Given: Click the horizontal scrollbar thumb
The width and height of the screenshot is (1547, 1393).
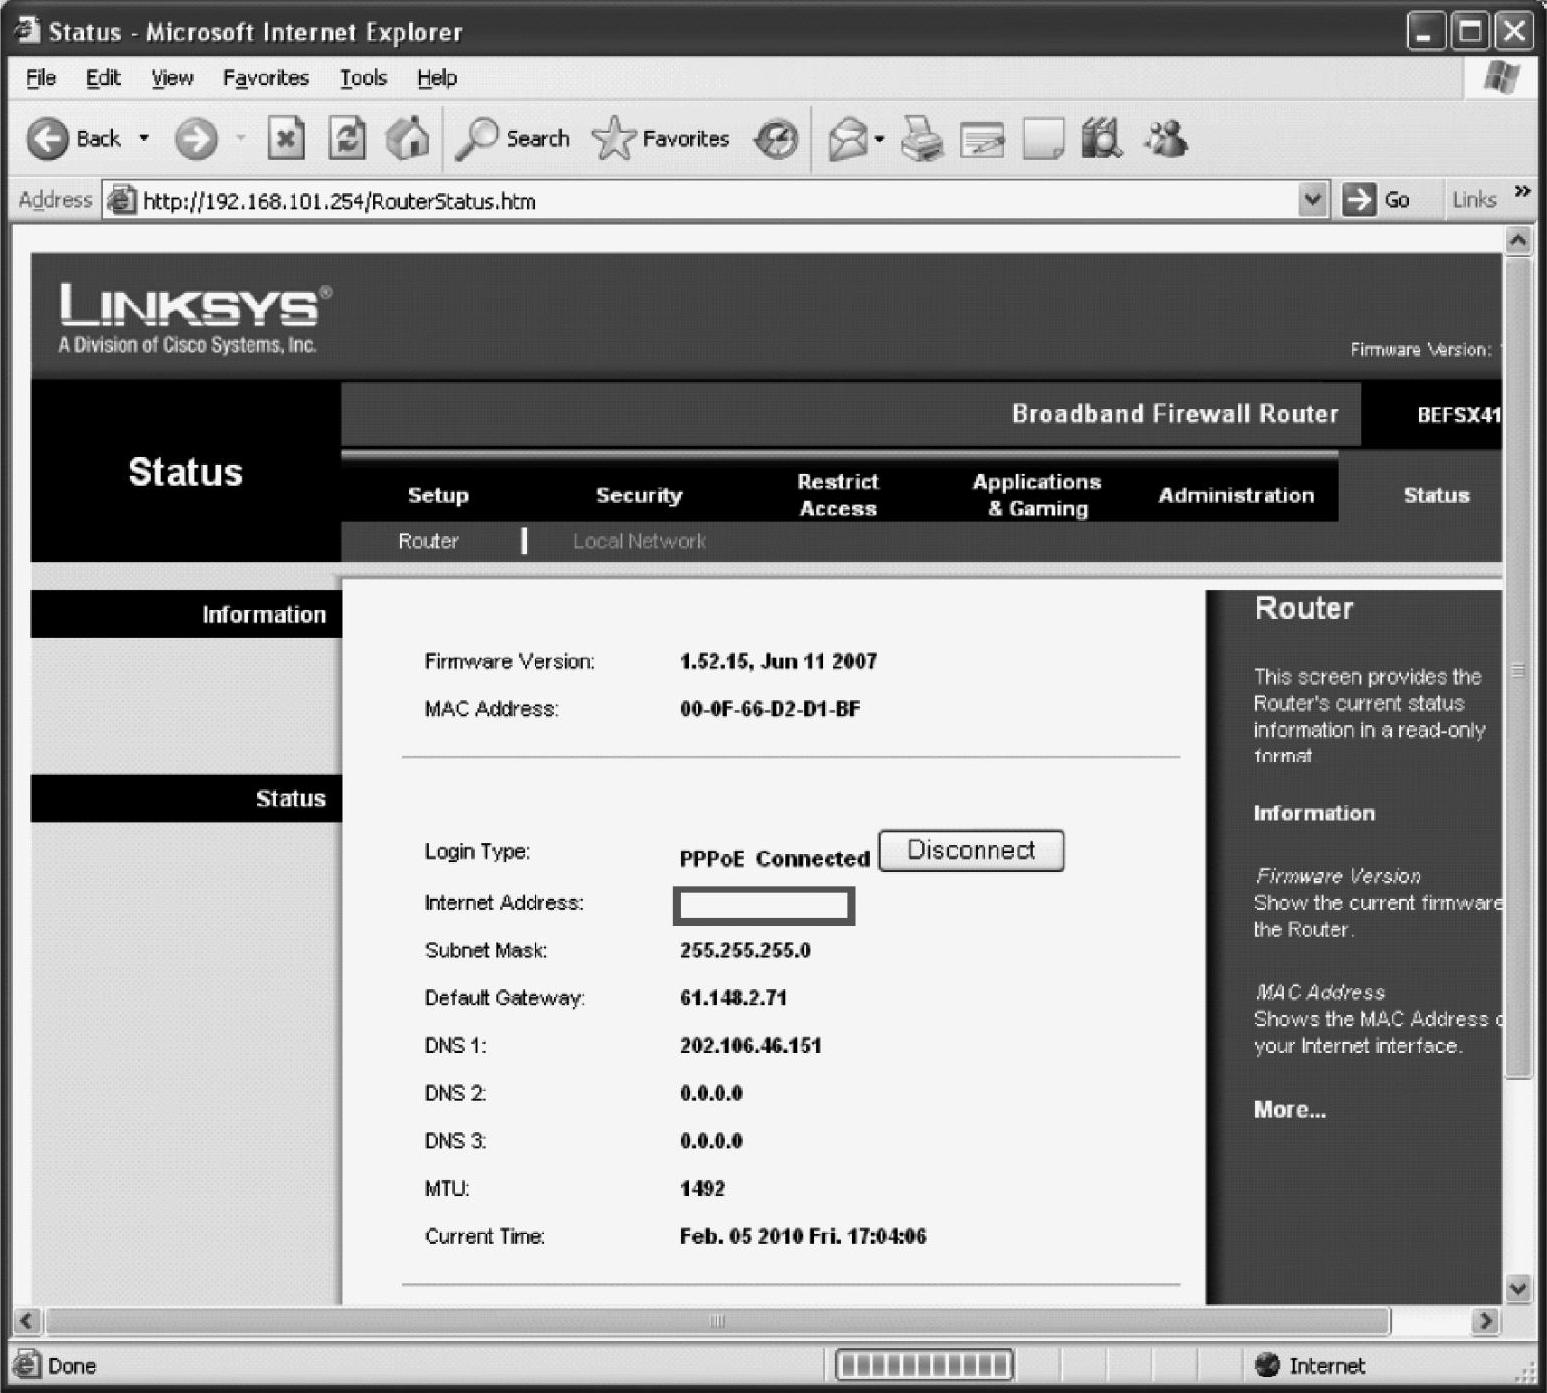Looking at the screenshot, I should point(717,1321).
